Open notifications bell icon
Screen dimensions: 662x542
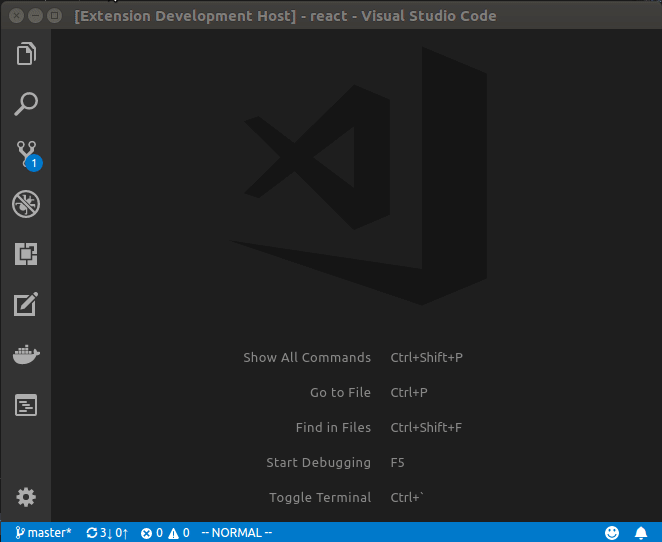click(641, 533)
